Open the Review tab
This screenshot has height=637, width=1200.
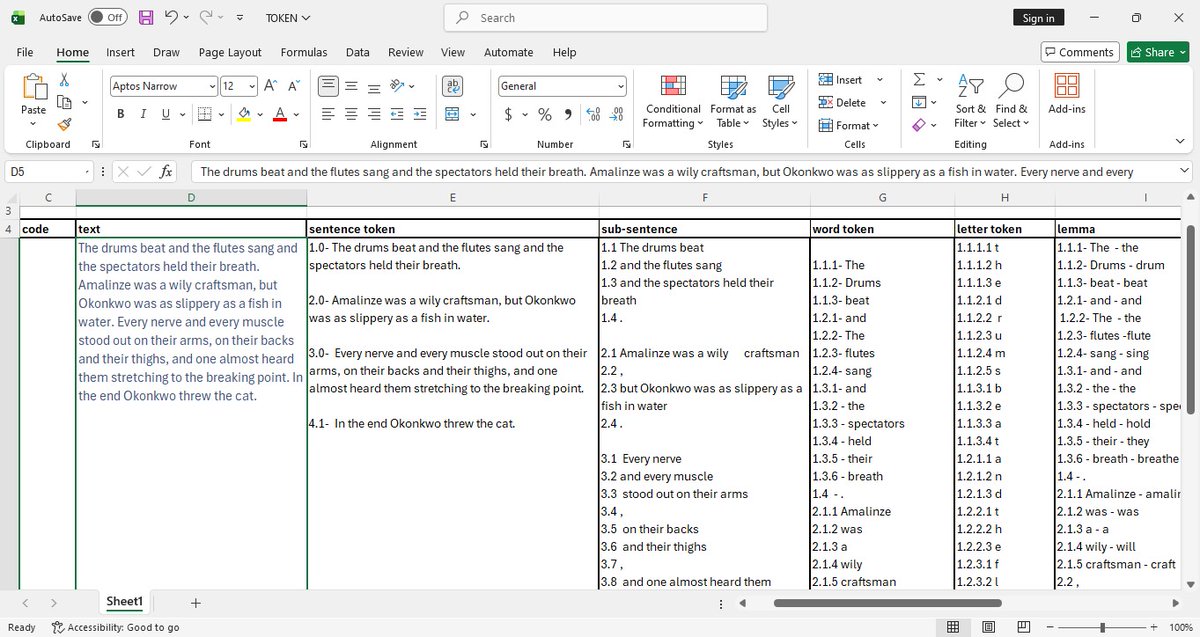click(x=405, y=52)
